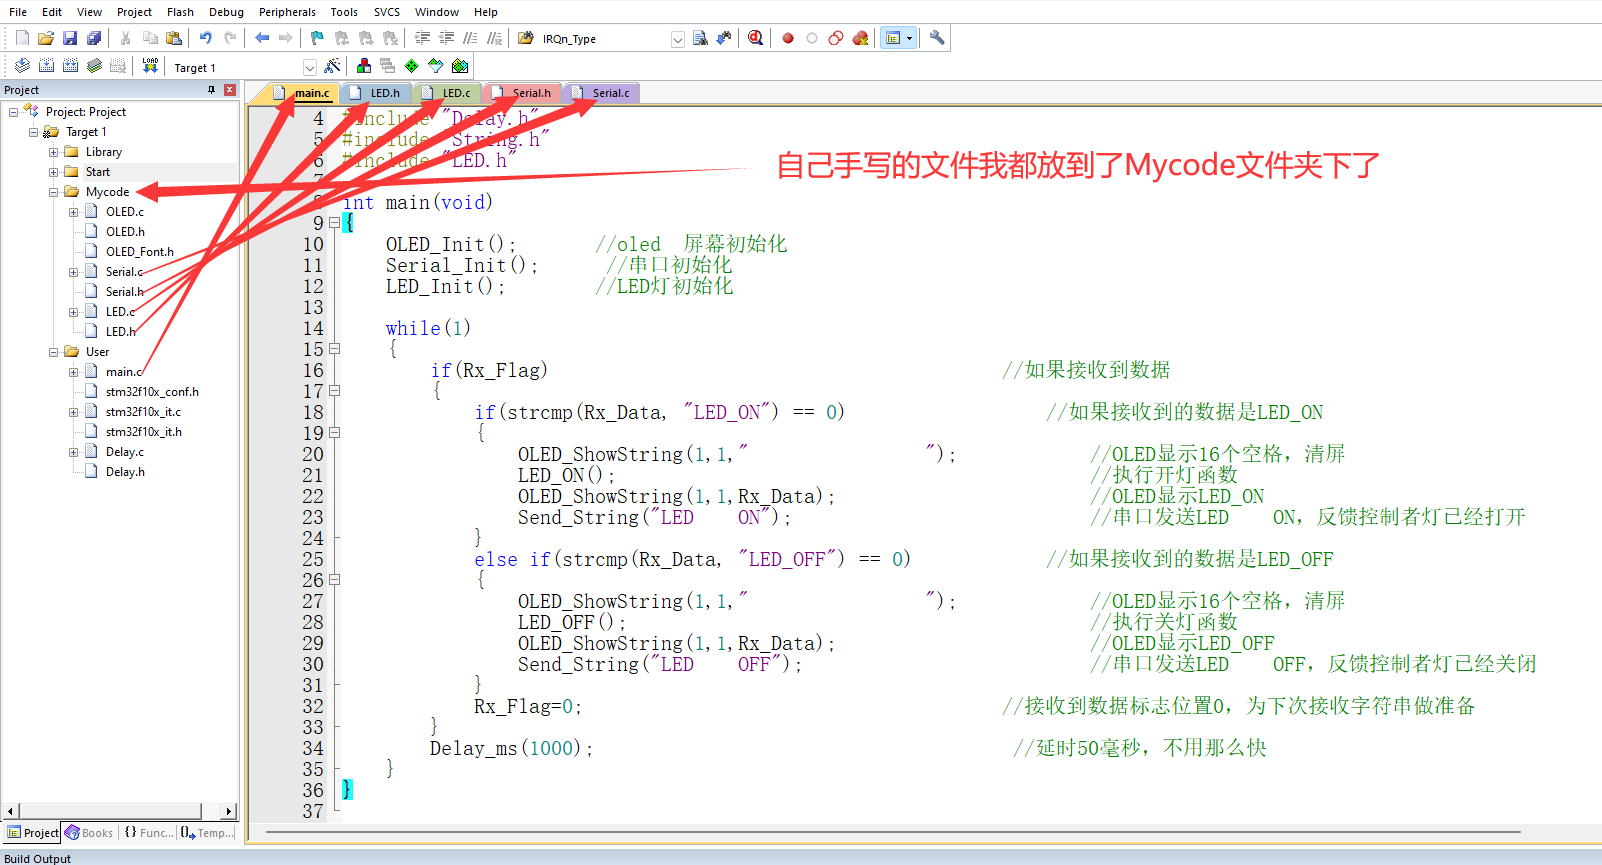This screenshot has width=1602, height=865.
Task: Navigate forwards with the right arrow icon
Action: [x=286, y=38]
